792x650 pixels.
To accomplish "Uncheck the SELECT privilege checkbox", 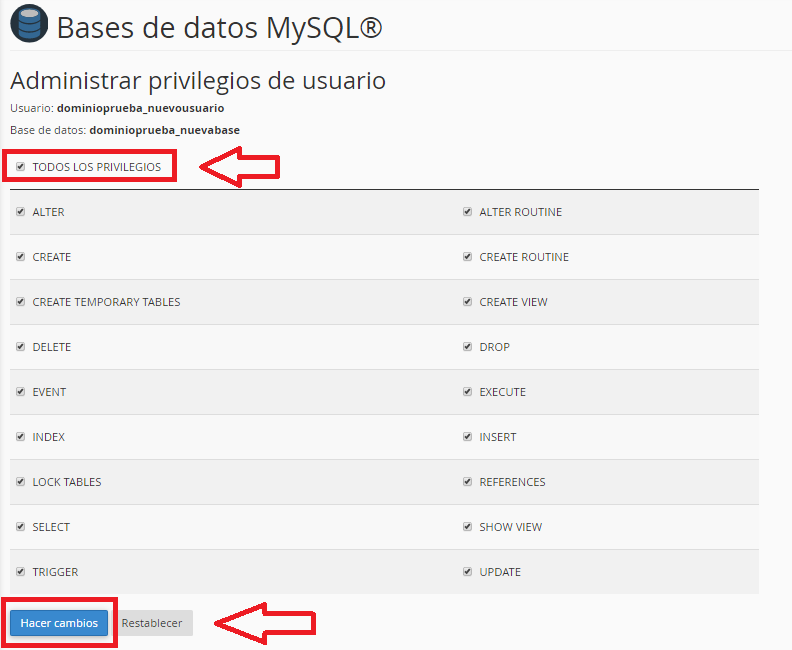I will tap(20, 526).
